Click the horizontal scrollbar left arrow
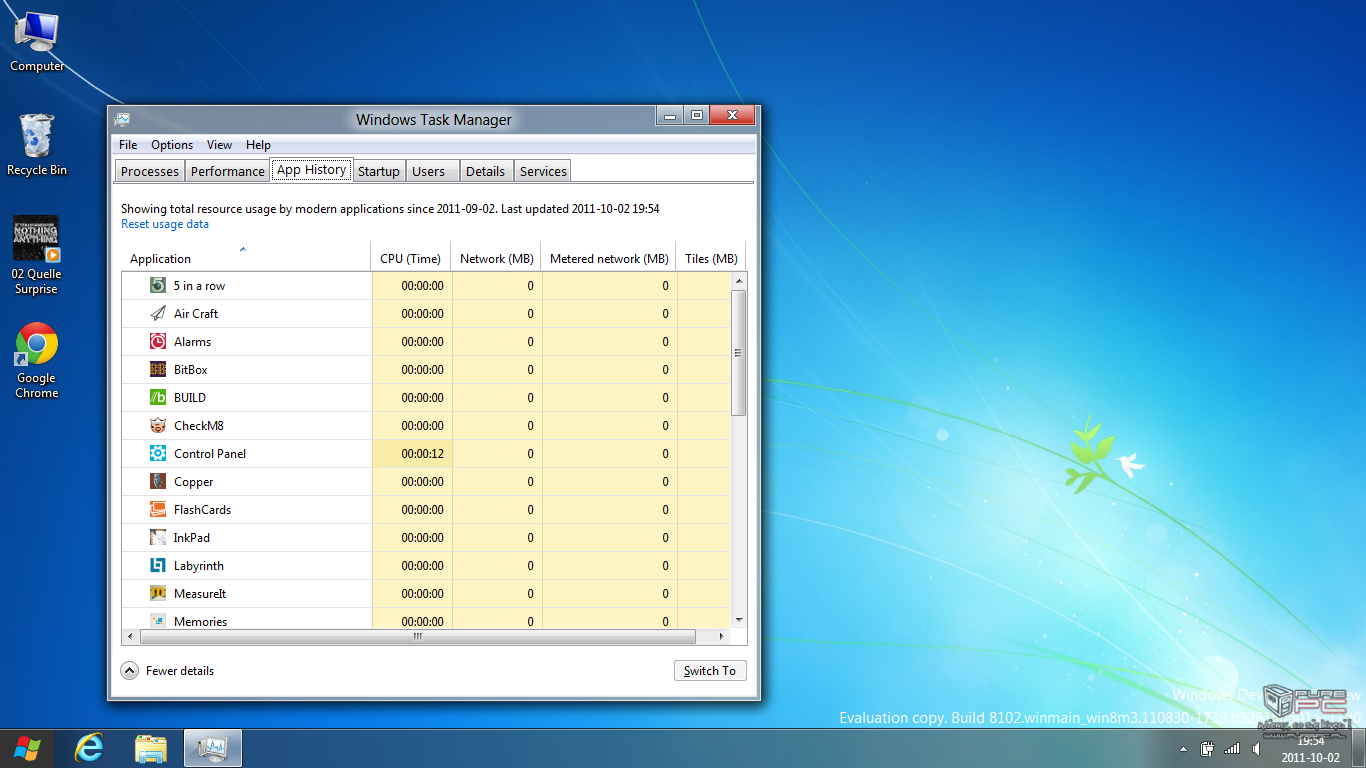This screenshot has height=768, width=1366. 129,636
